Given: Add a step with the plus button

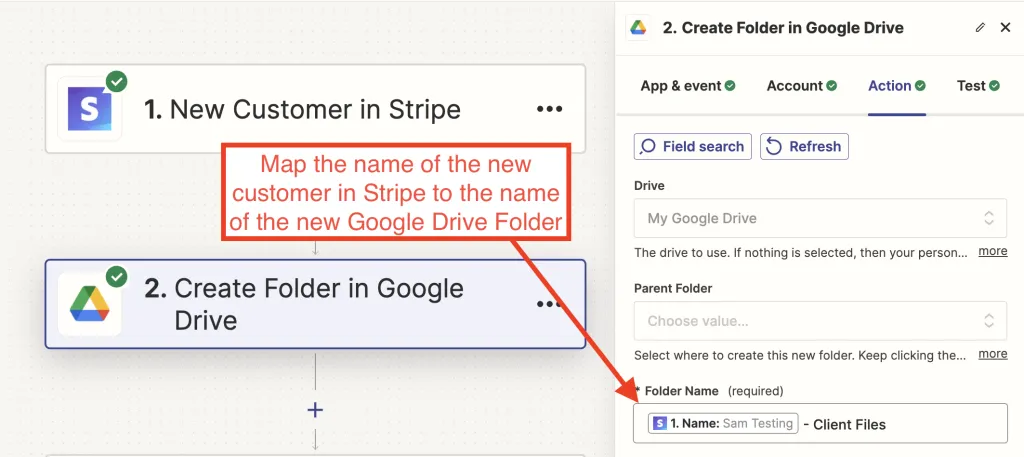Looking at the screenshot, I should [315, 410].
